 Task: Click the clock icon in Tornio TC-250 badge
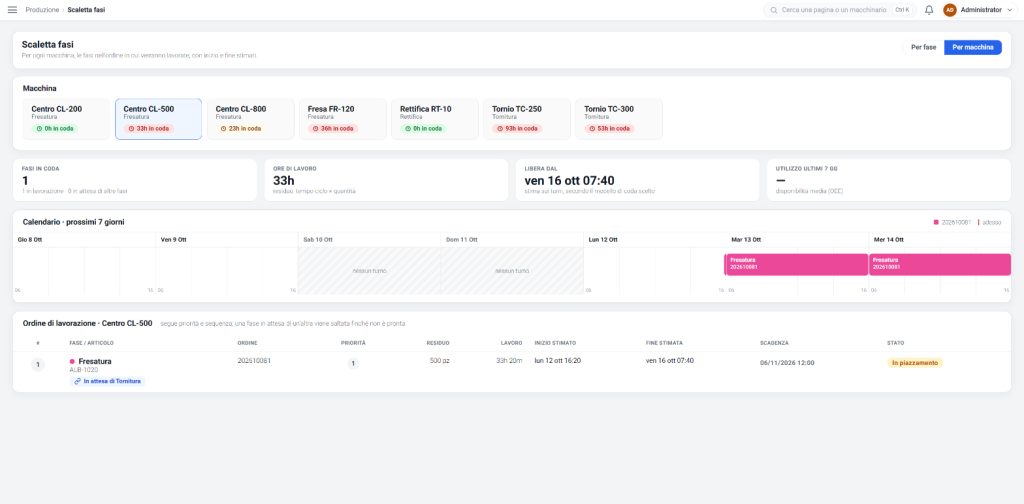point(501,129)
